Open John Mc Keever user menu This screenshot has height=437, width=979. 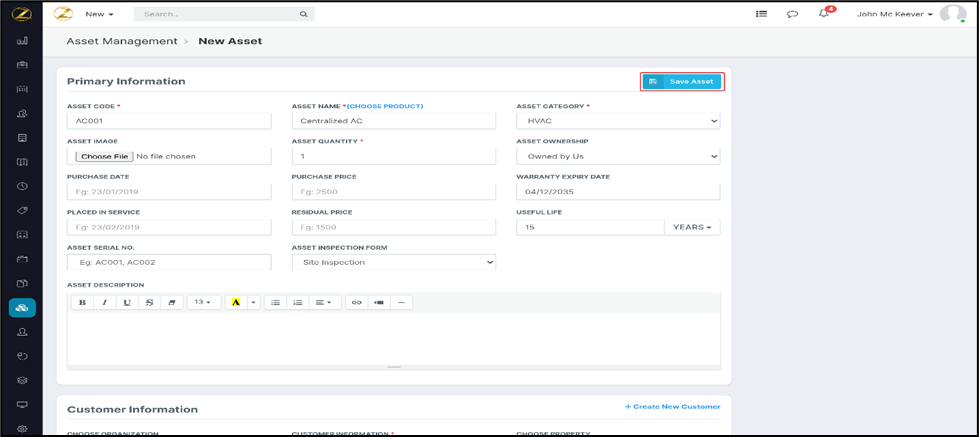click(895, 14)
